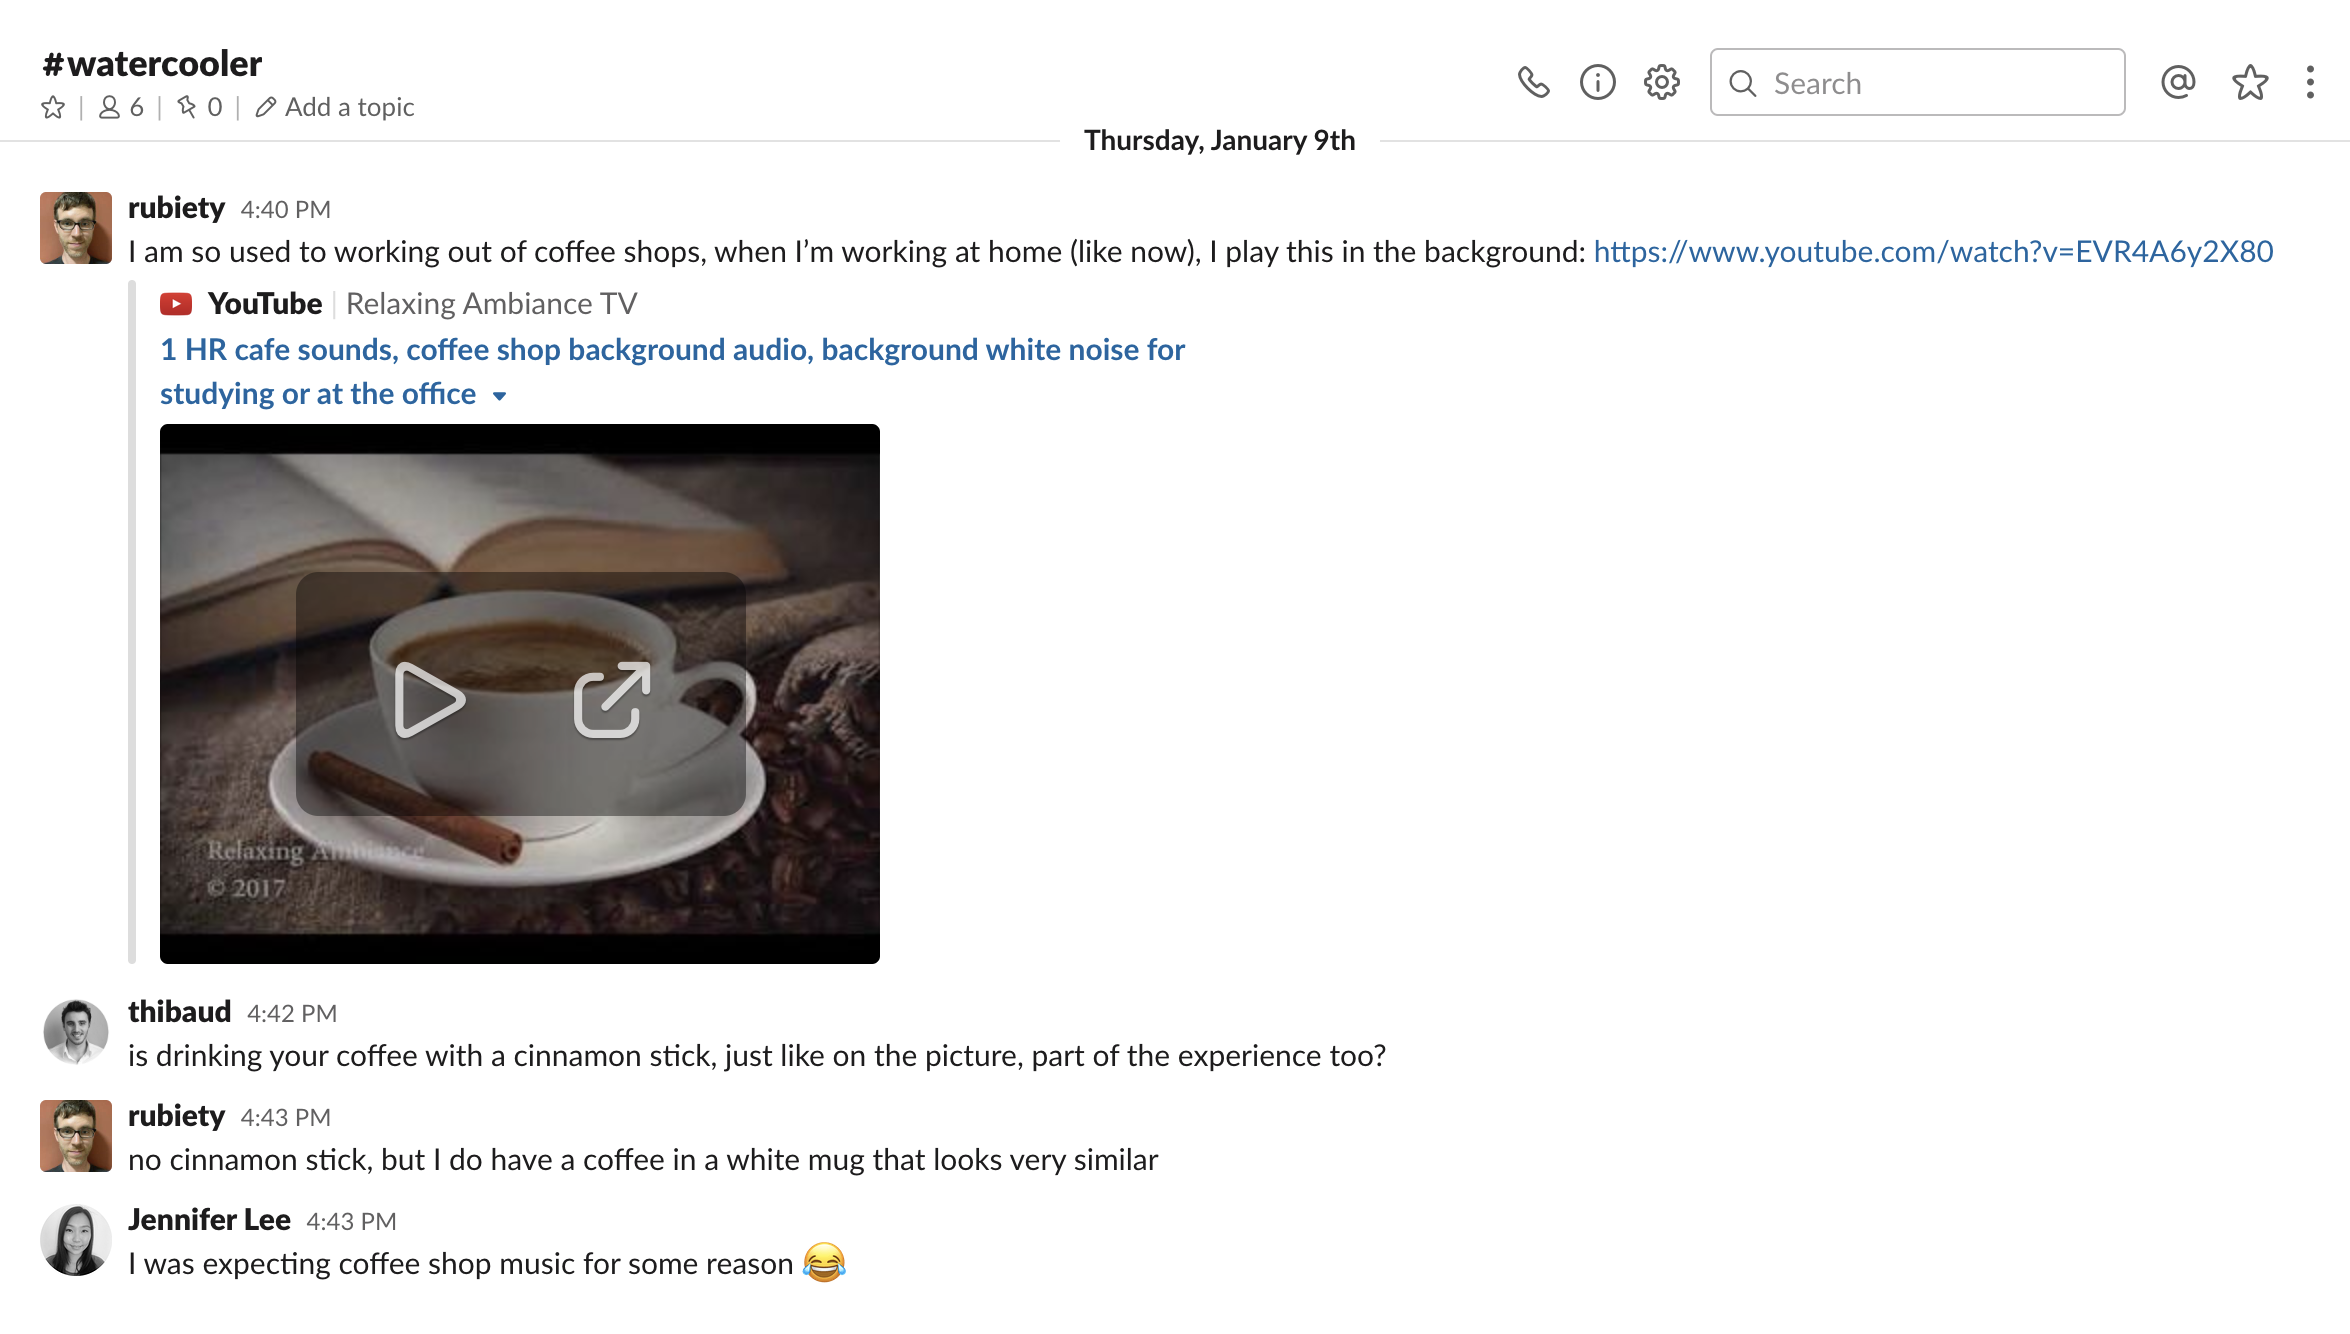The image size is (2350, 1334).
Task: Star the #watercooler channel
Action: click(x=53, y=106)
